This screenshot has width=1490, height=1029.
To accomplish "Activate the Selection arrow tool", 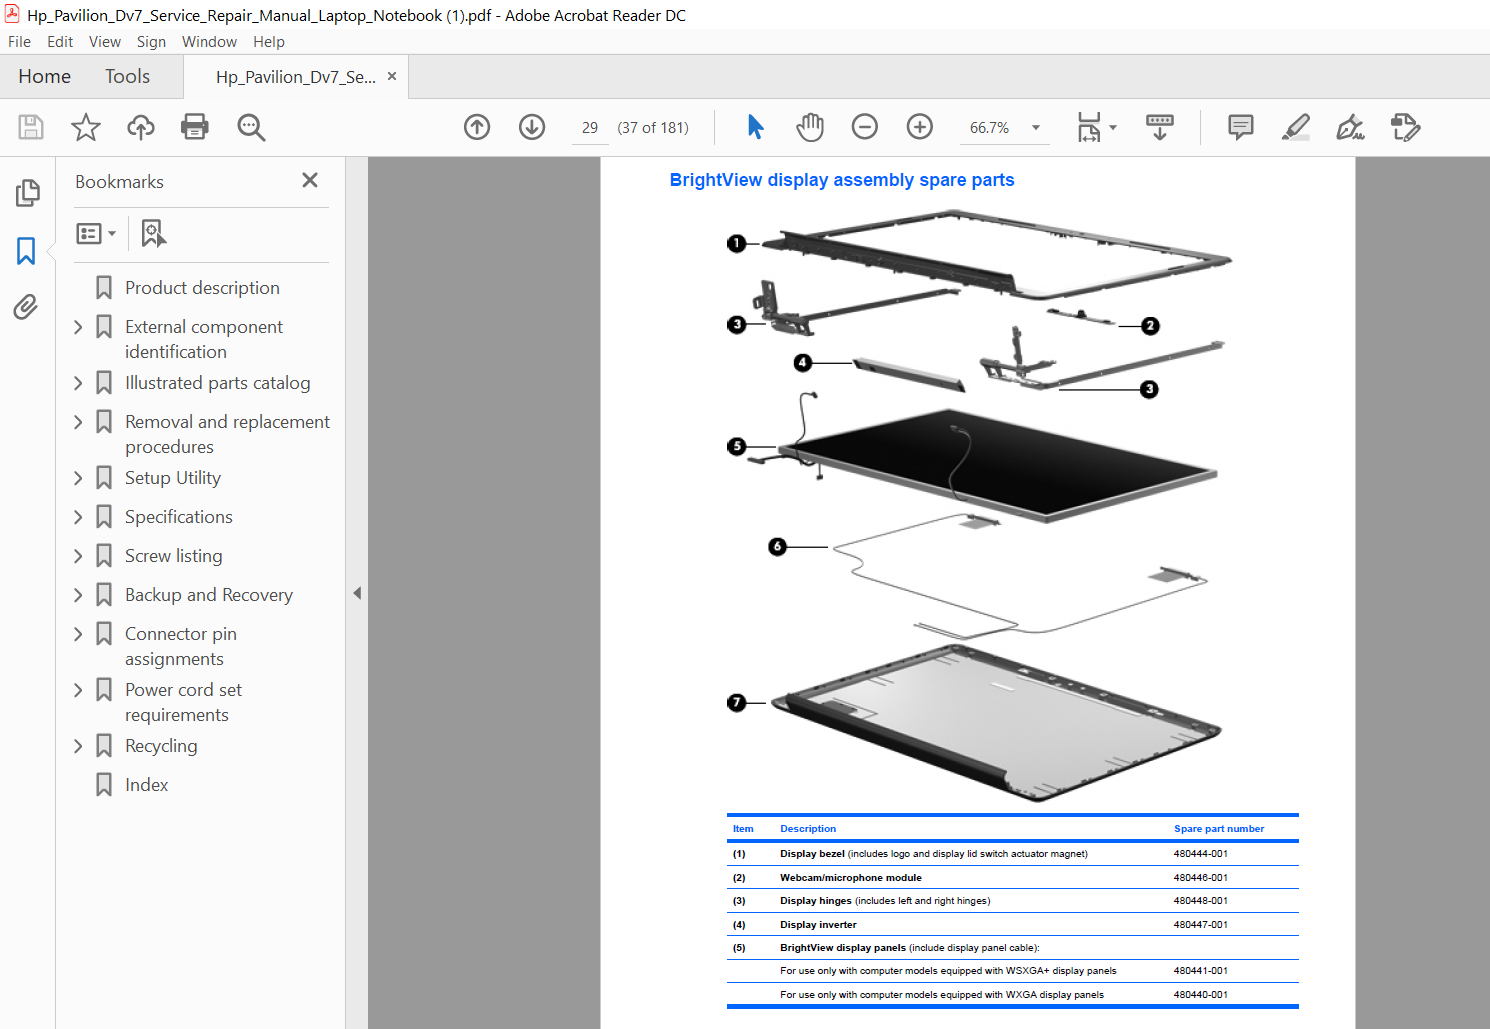I will (755, 127).
